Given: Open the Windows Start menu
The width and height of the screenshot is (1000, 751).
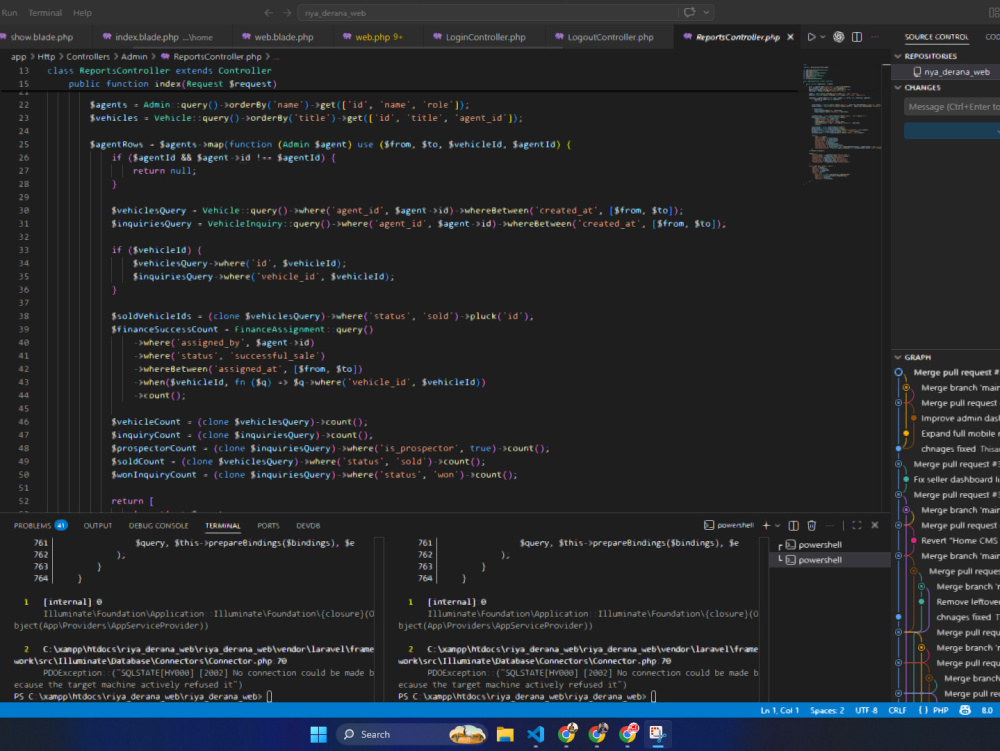Looking at the screenshot, I should point(318,734).
